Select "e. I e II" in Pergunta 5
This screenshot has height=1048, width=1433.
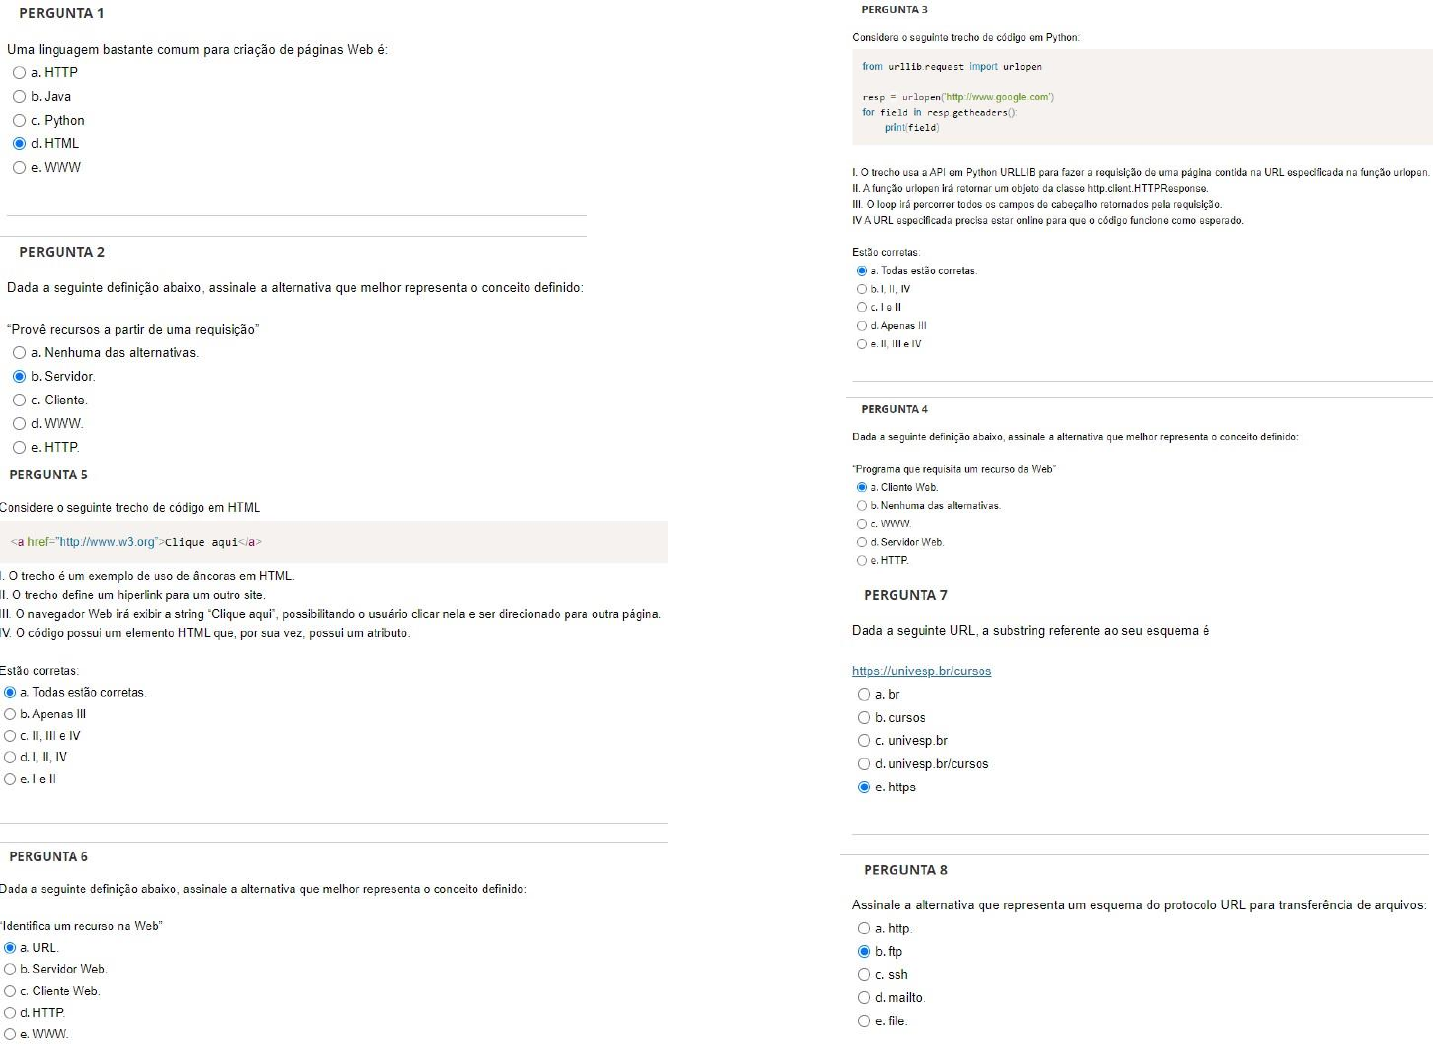10,779
